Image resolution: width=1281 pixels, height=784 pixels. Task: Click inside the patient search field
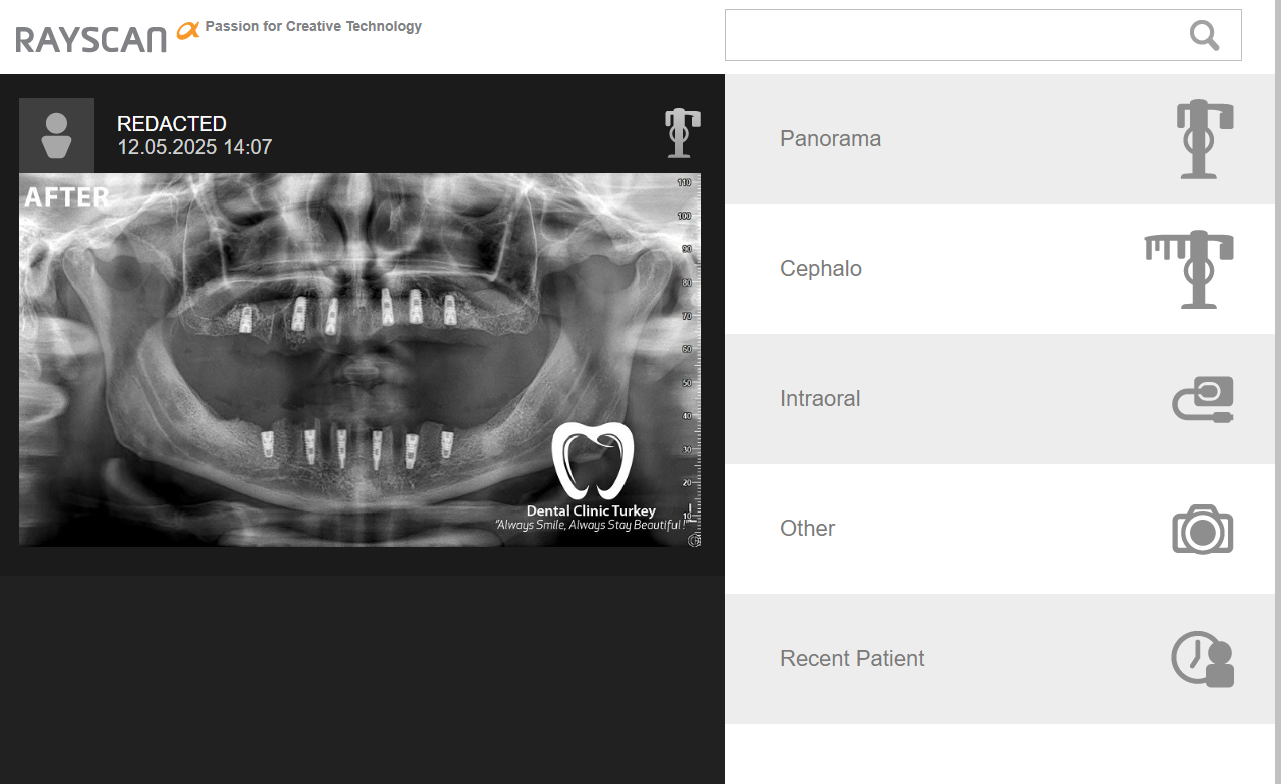click(x=950, y=35)
